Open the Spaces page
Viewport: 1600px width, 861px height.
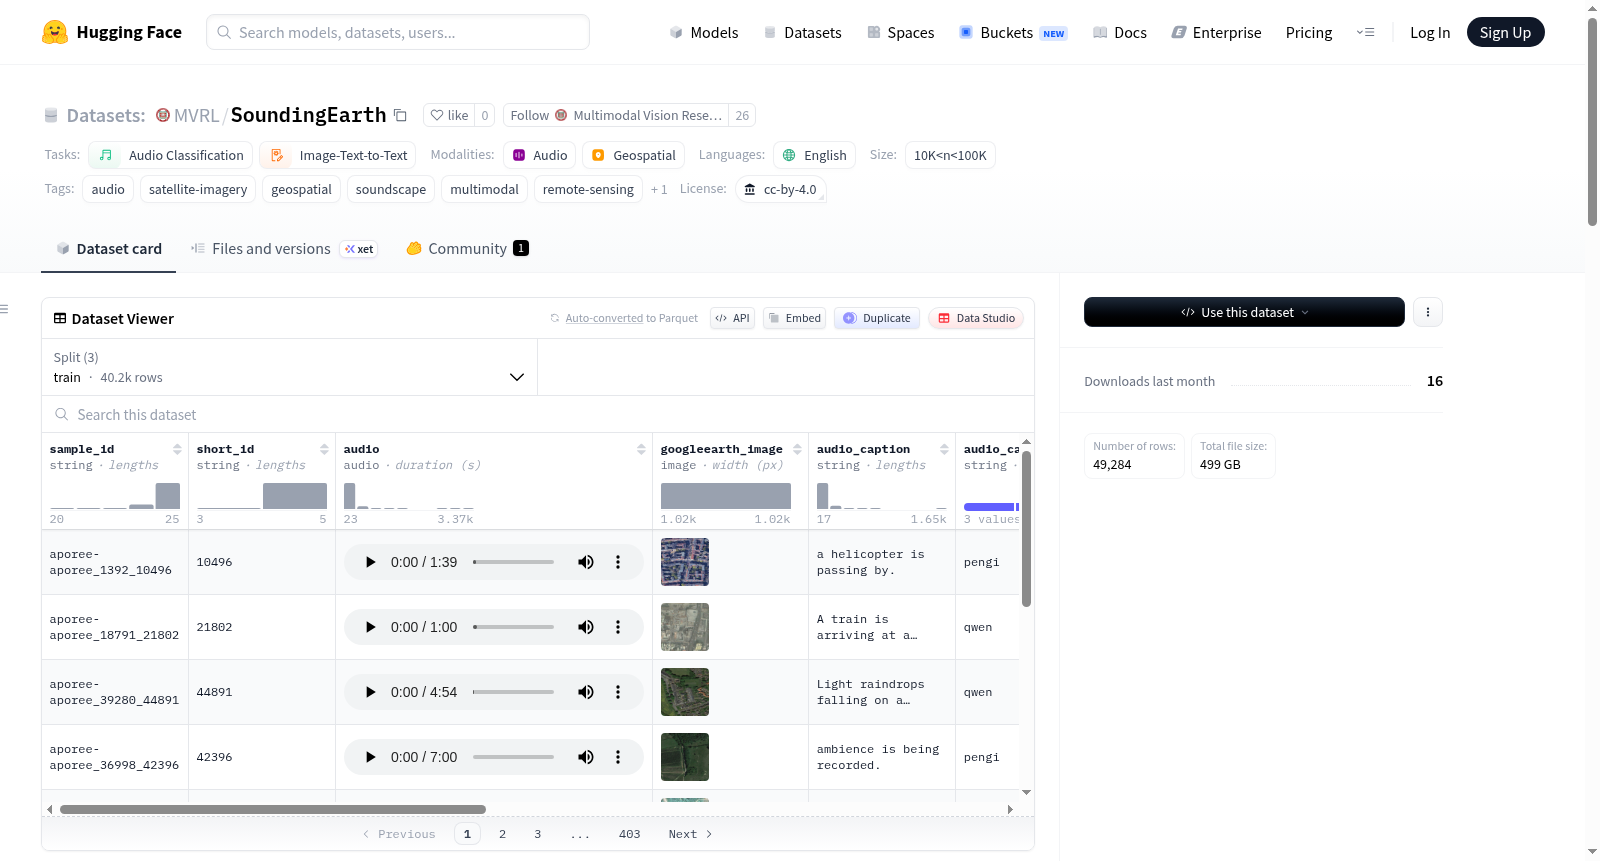(900, 33)
